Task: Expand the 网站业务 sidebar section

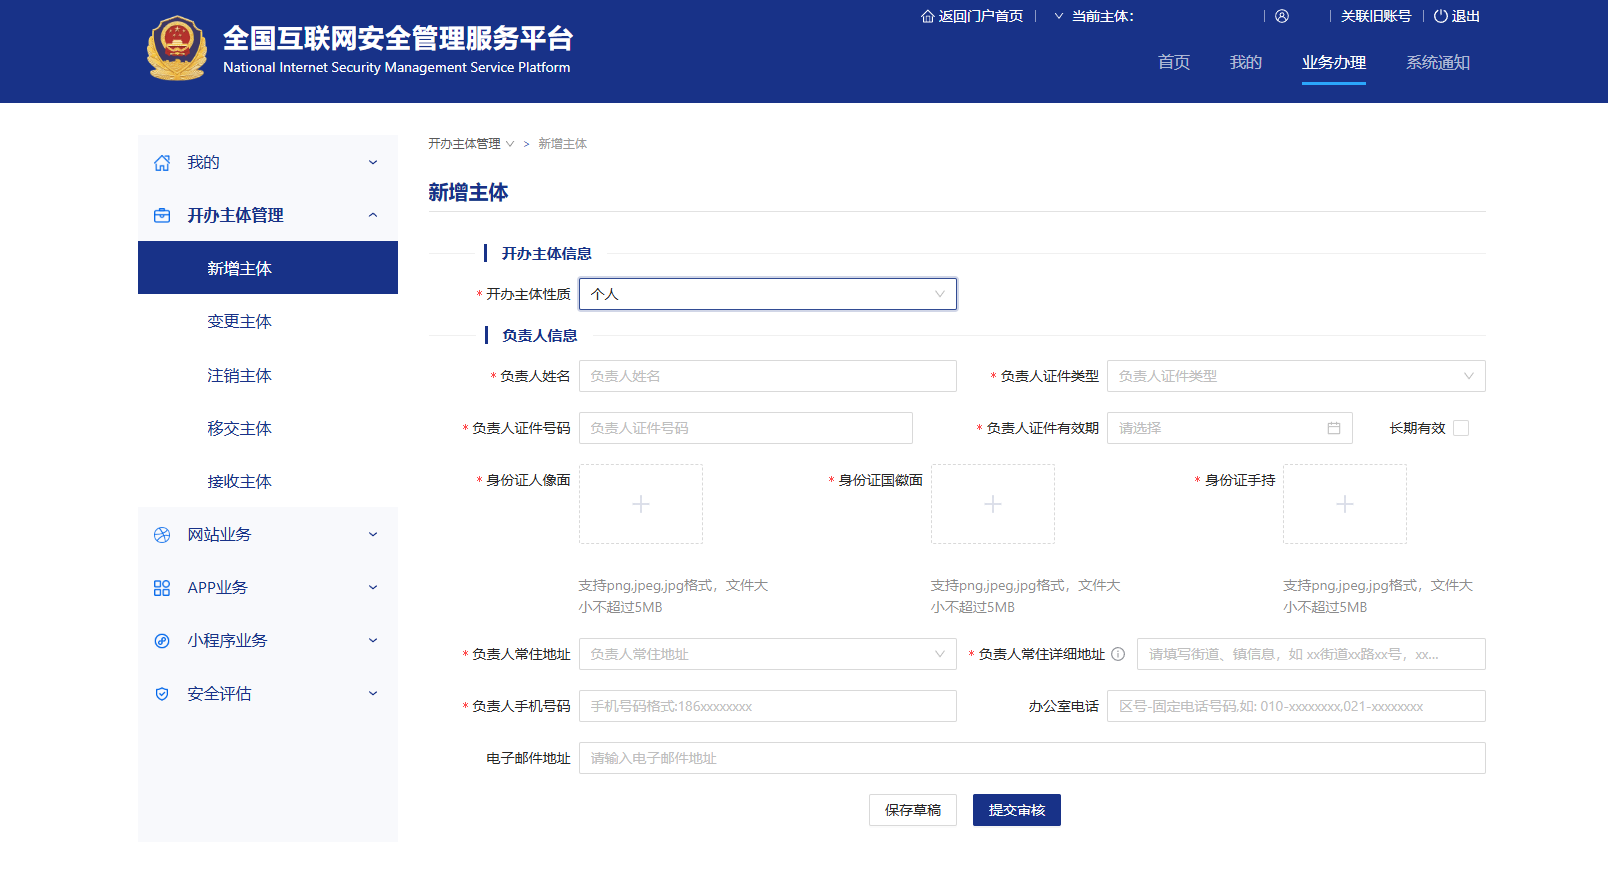Action: (x=267, y=534)
